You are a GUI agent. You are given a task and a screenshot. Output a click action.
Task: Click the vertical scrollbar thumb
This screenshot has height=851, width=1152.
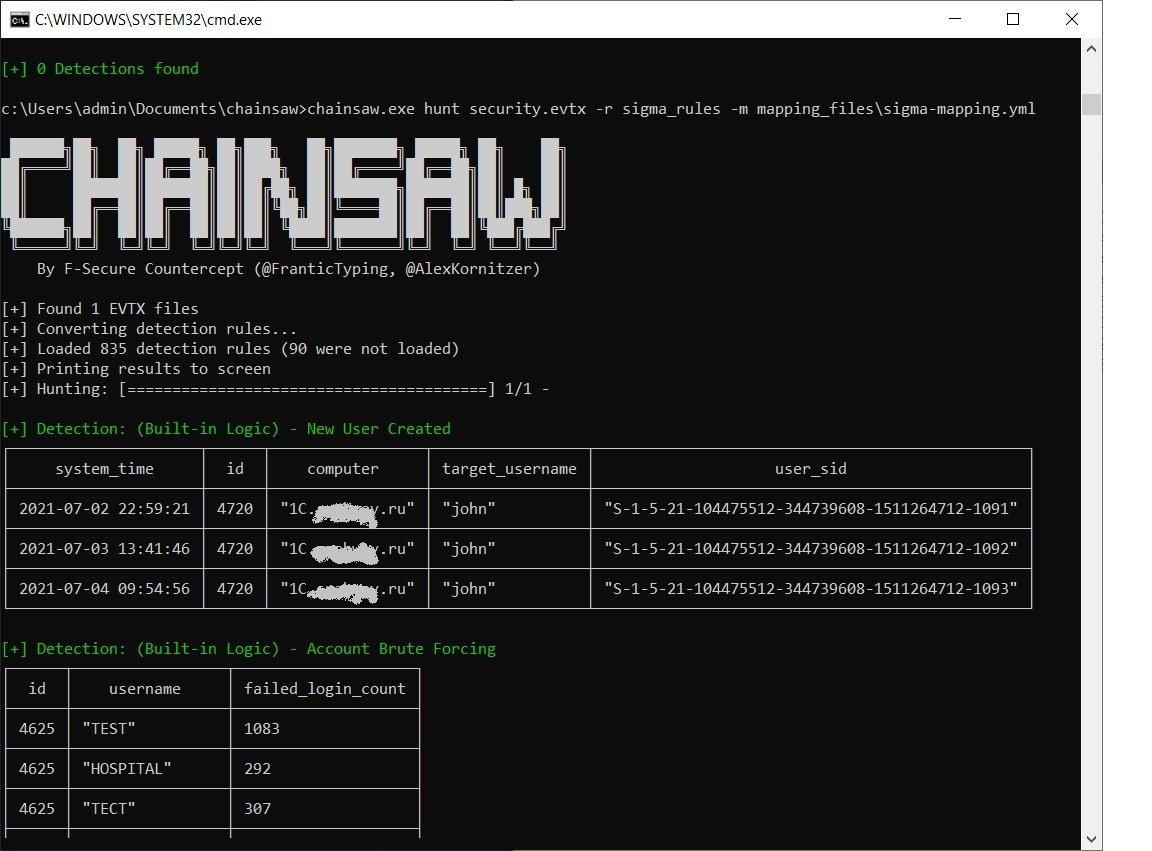click(1091, 104)
